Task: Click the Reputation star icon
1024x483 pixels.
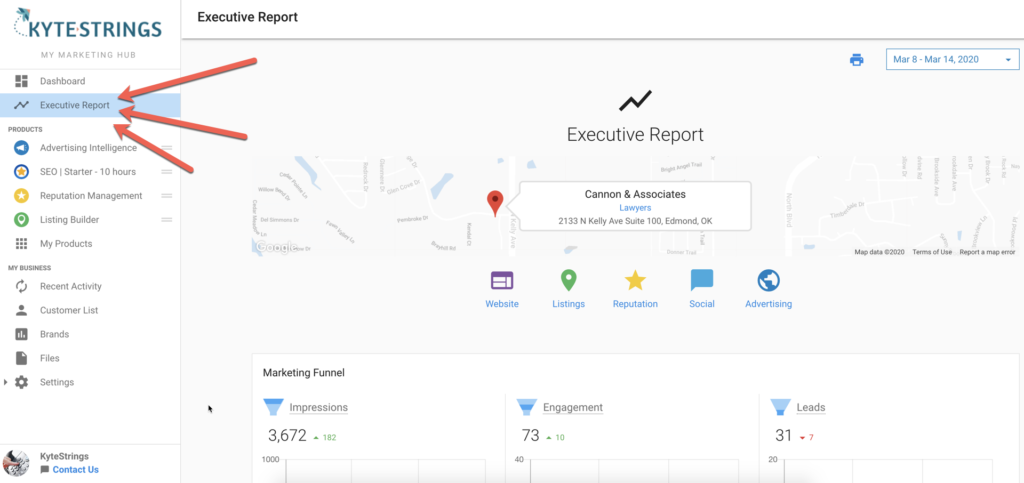Action: pyautogui.click(x=635, y=281)
